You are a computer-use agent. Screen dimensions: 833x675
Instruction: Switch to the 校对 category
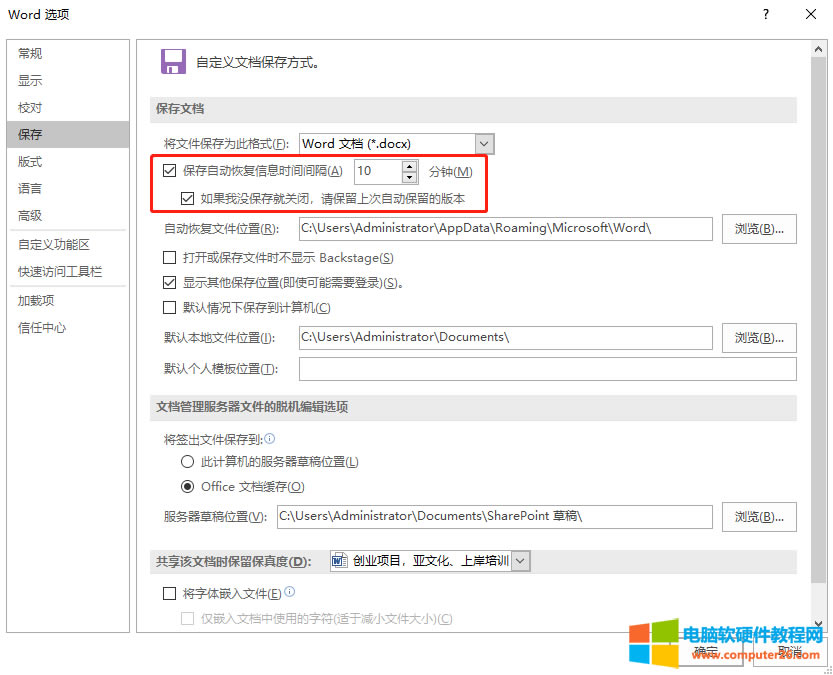[30, 108]
